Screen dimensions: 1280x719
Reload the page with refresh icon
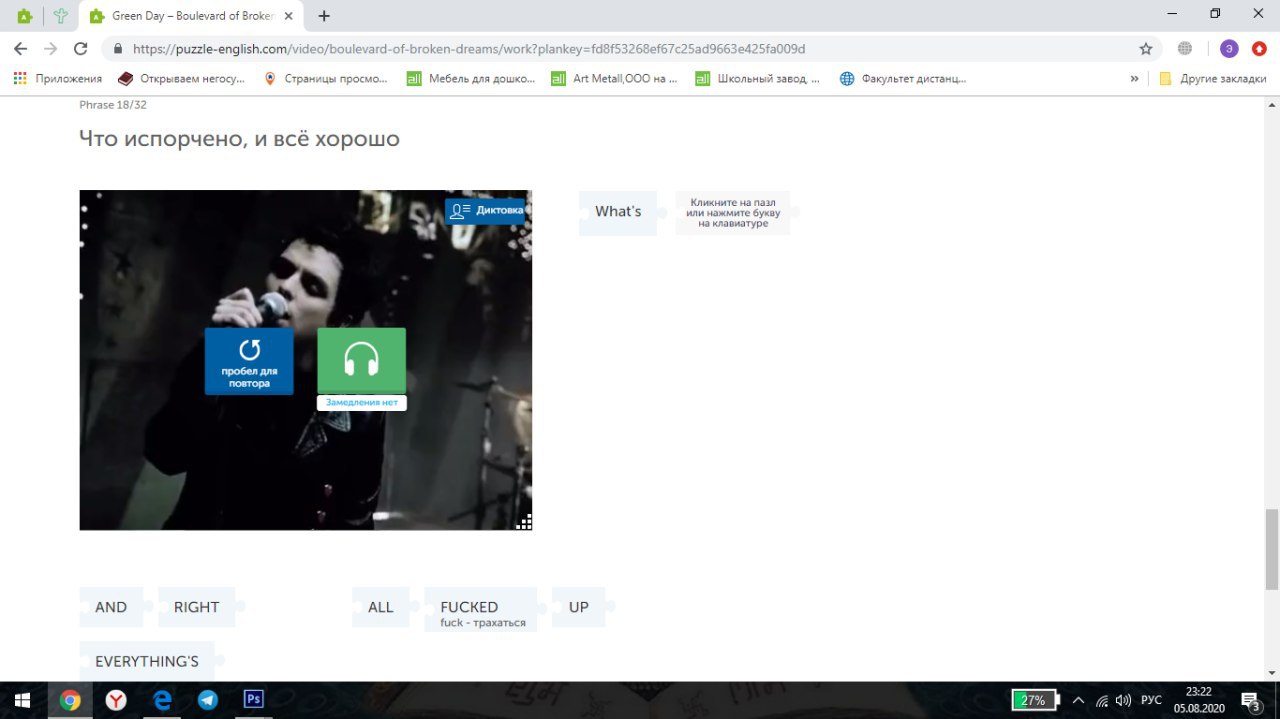[x=81, y=48]
